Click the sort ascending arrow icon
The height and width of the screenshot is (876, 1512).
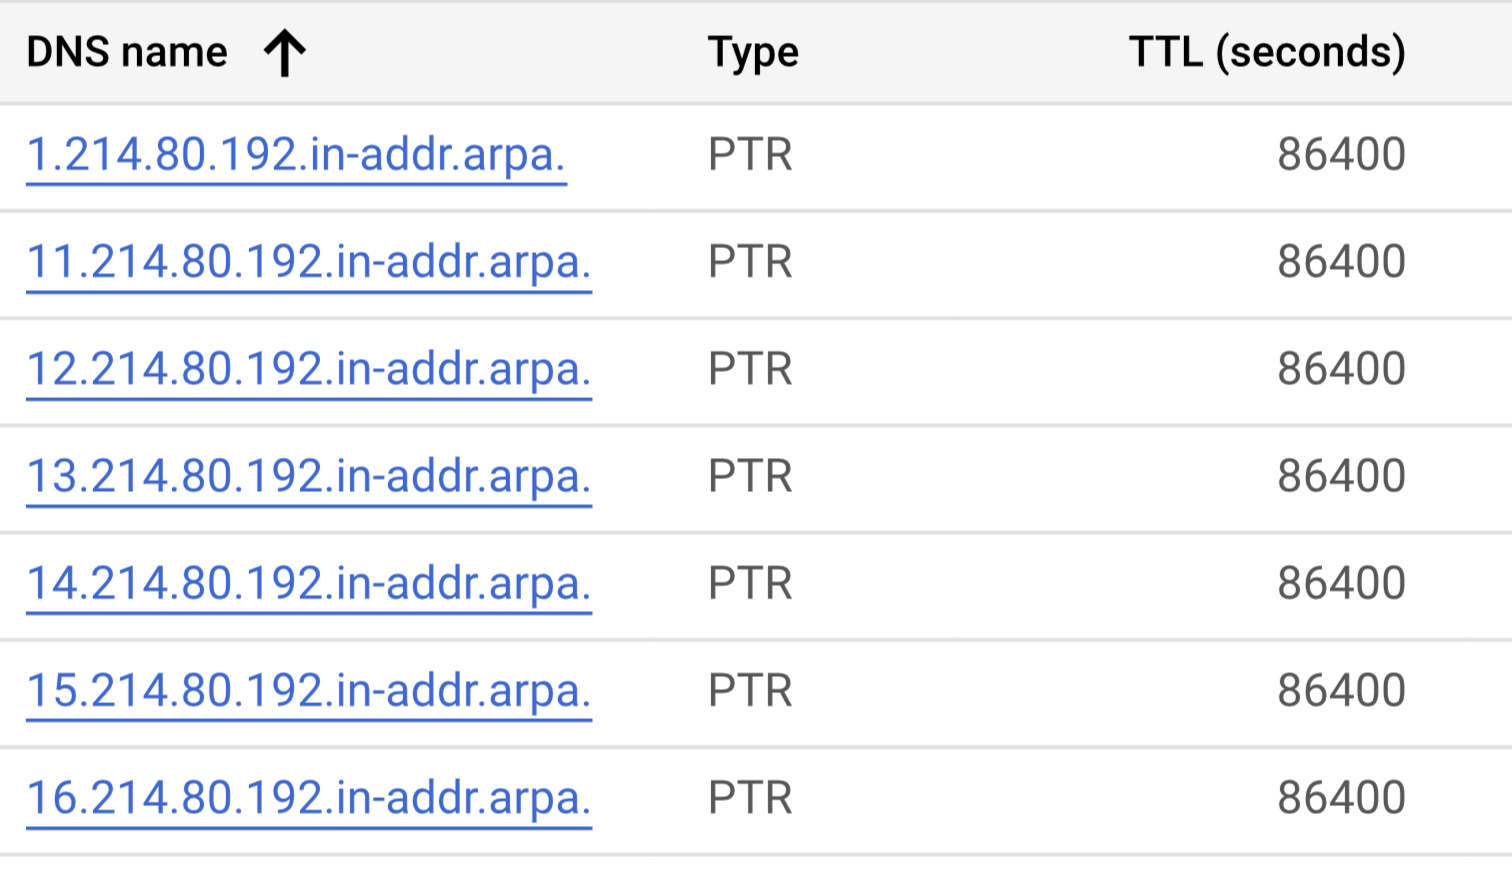pyautogui.click(x=285, y=53)
